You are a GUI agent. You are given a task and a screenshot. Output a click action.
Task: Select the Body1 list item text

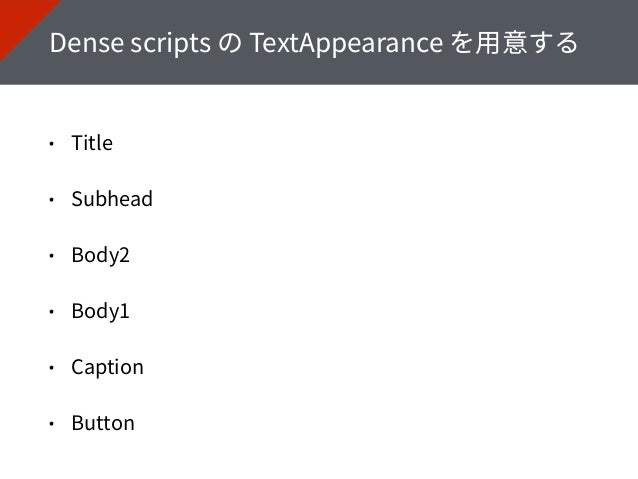101,312
